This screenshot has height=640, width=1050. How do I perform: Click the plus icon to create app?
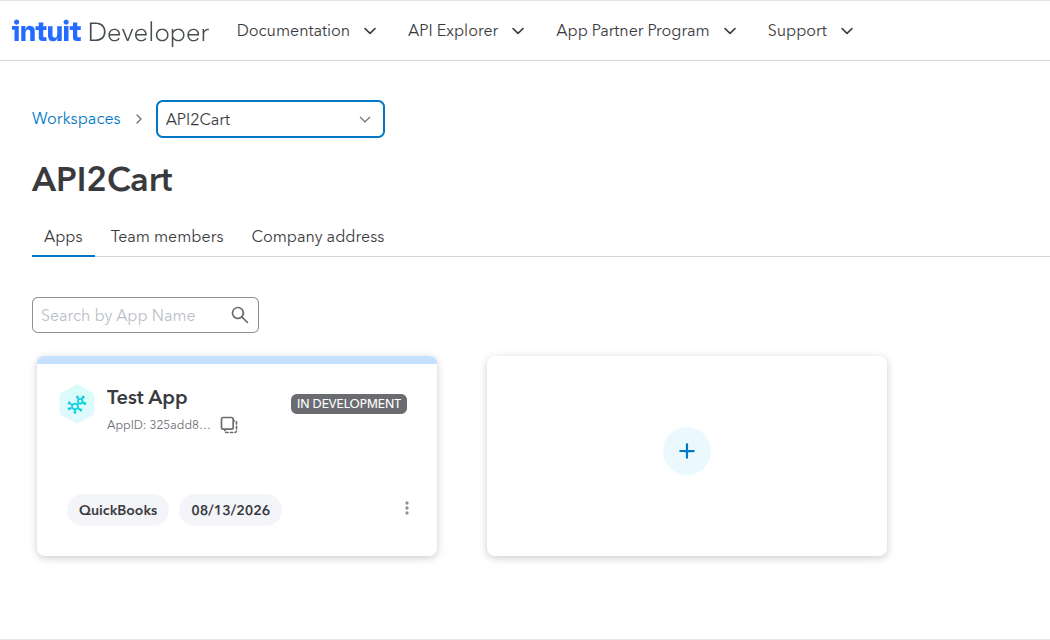tap(686, 451)
